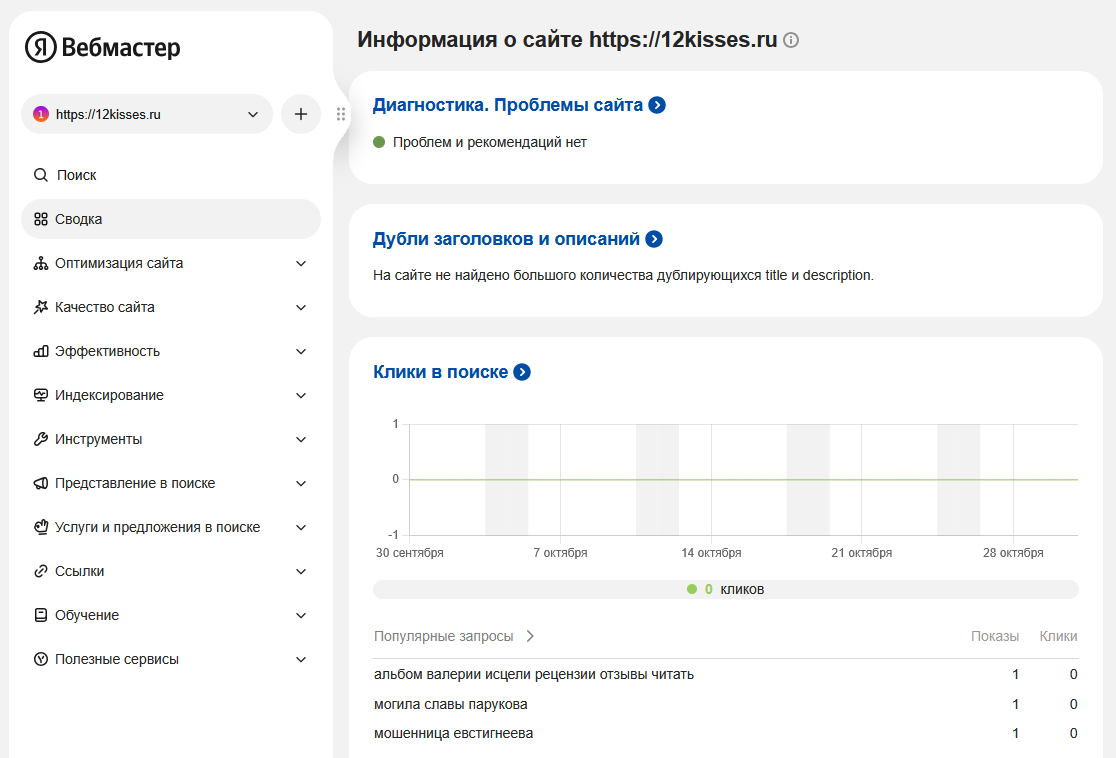The height and width of the screenshot is (758, 1116).
Task: Select query могила славы парукова
Action: click(451, 705)
